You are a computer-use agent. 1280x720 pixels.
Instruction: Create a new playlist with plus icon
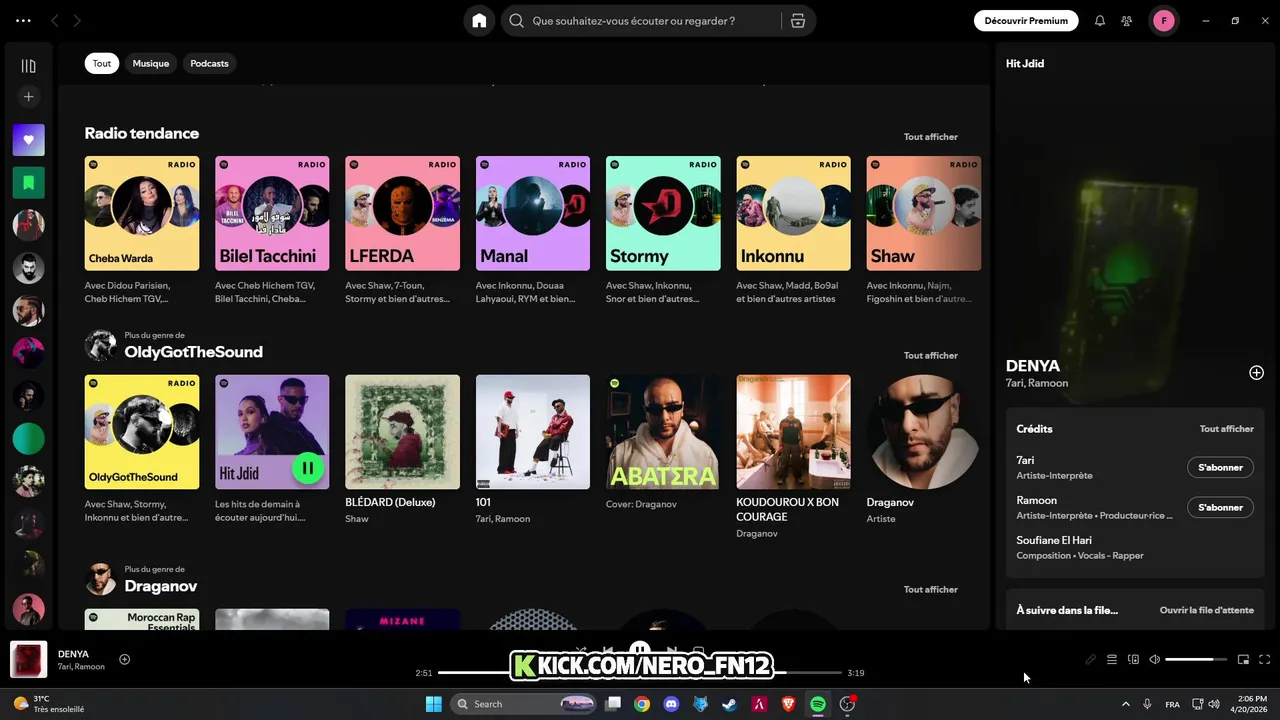28,97
